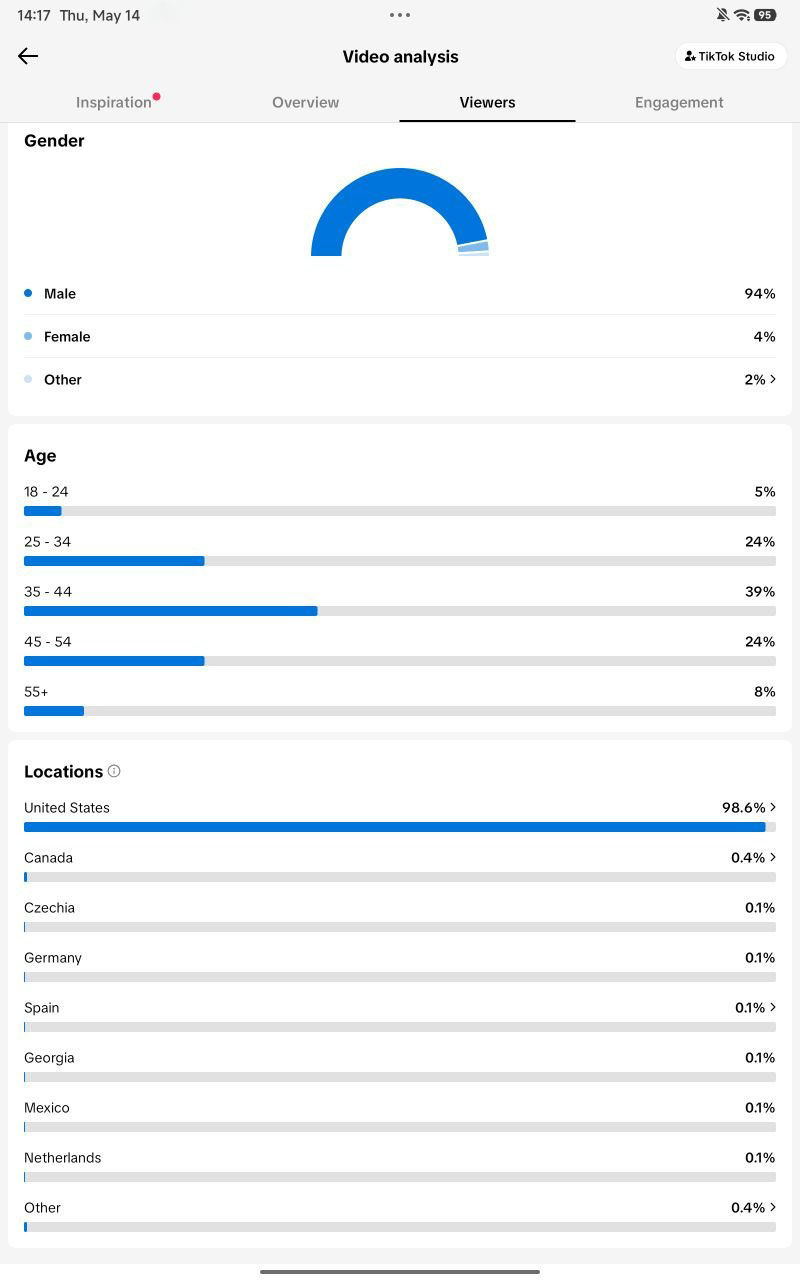Expand the Other gender chevron
Screen dimensions: 800x1280
pyautogui.click(x=773, y=379)
